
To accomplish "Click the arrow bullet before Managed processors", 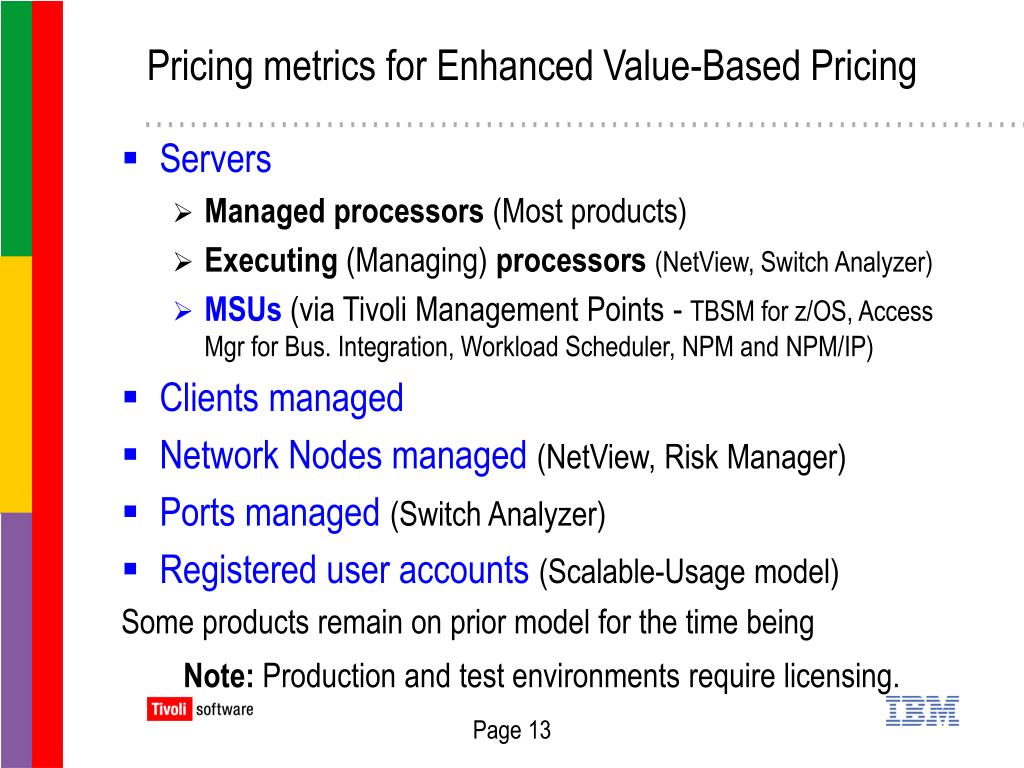I will pyautogui.click(x=183, y=213).
